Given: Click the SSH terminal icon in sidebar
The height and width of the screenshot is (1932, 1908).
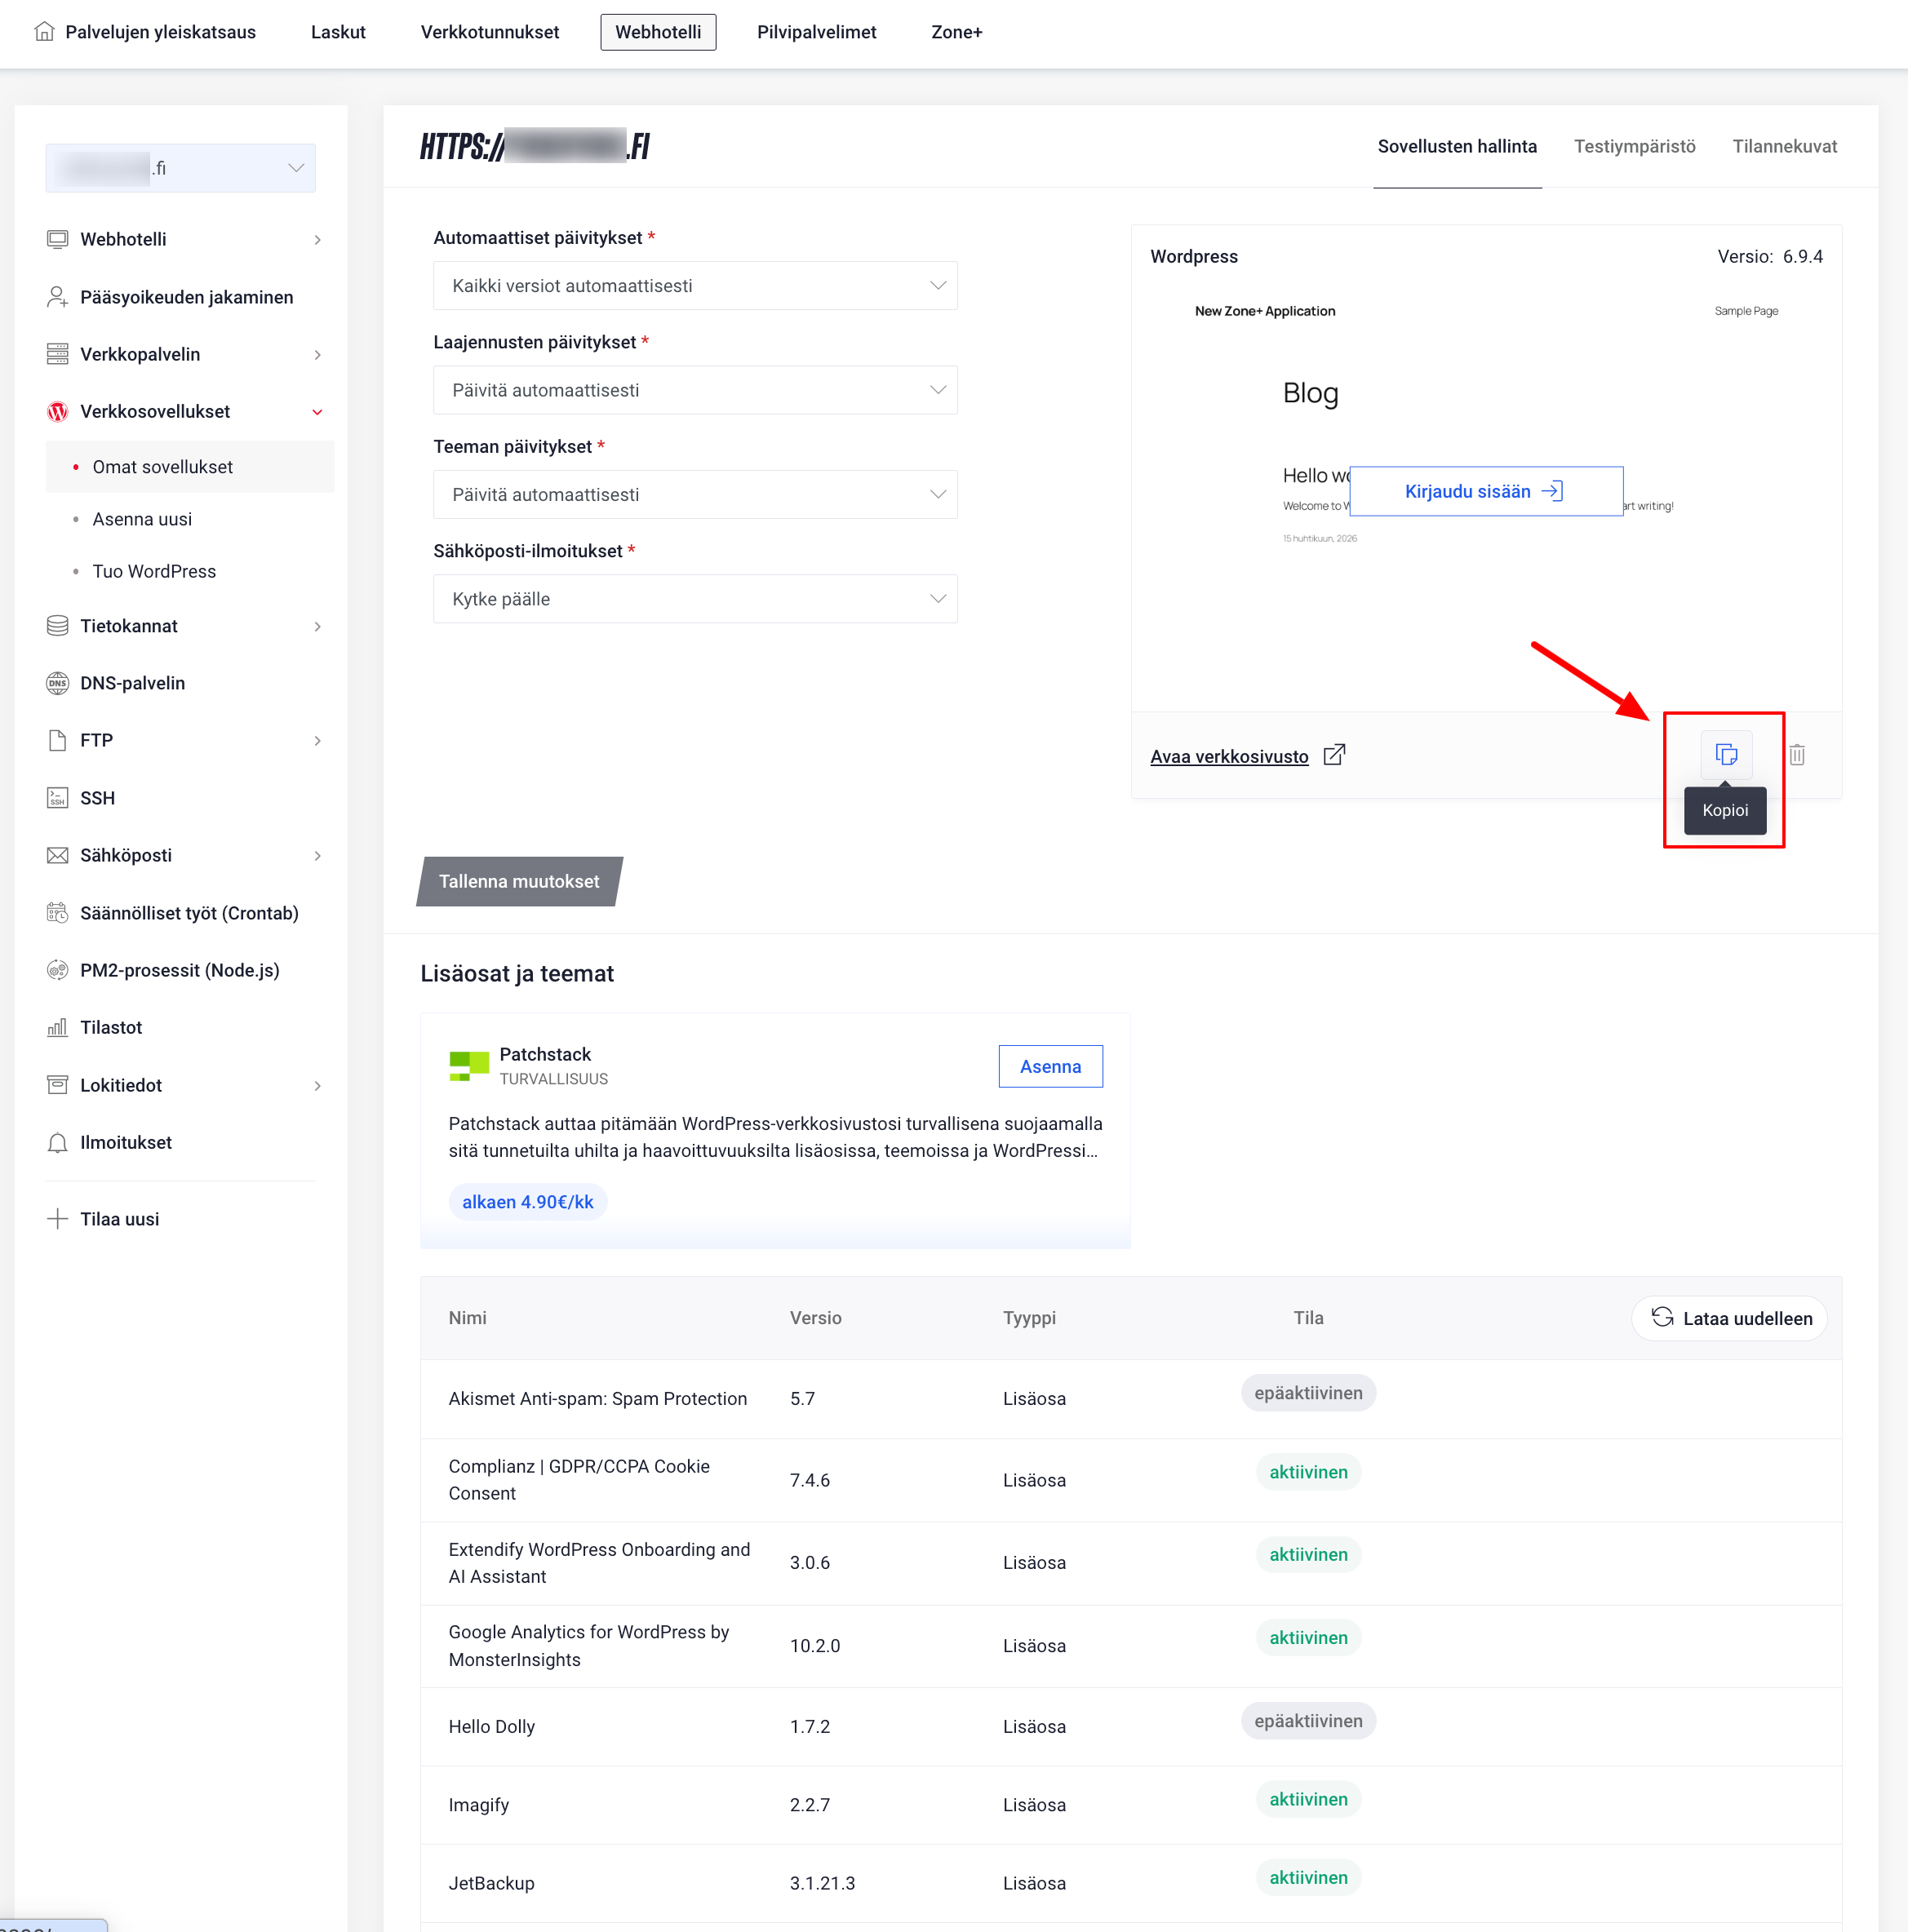Looking at the screenshot, I should pyautogui.click(x=58, y=798).
